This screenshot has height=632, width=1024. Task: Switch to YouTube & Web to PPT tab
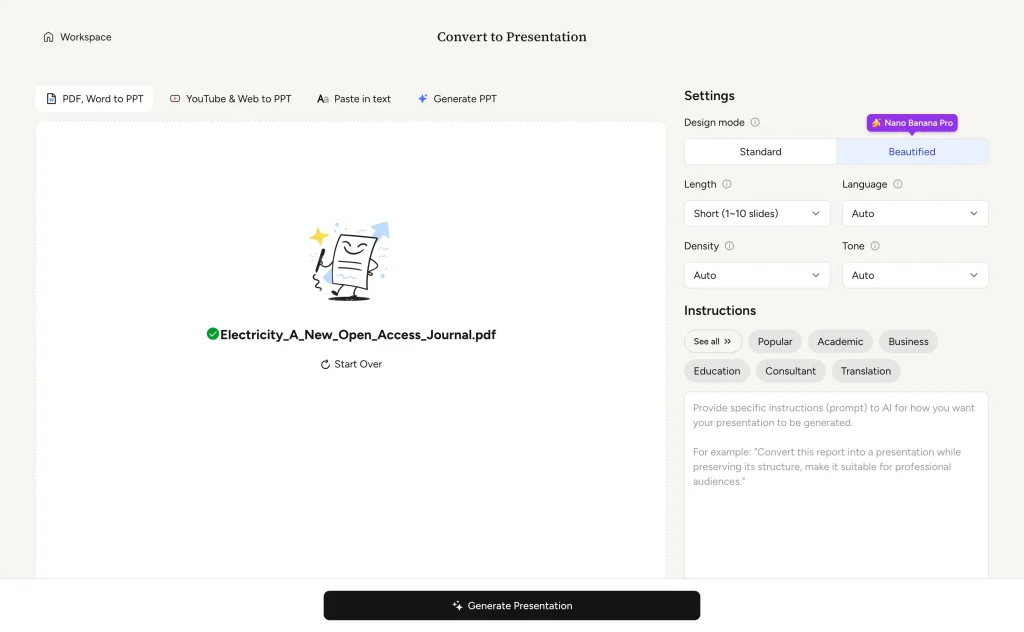pyautogui.click(x=231, y=99)
